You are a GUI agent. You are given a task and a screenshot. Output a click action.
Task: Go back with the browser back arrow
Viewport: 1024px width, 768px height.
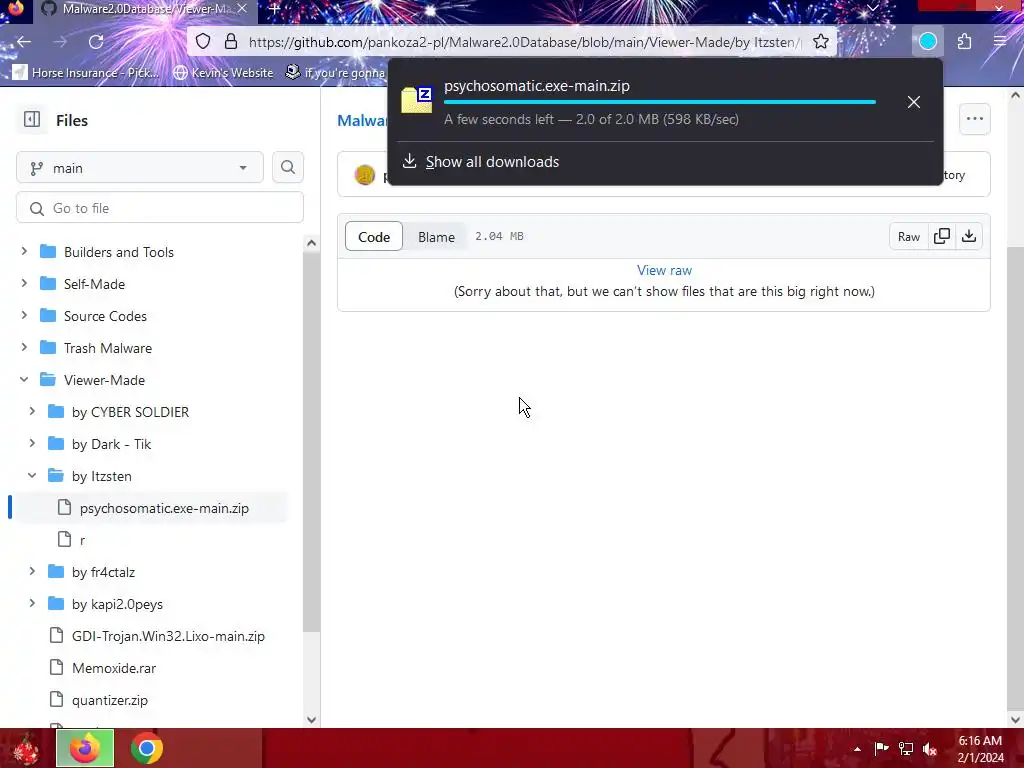[x=24, y=42]
